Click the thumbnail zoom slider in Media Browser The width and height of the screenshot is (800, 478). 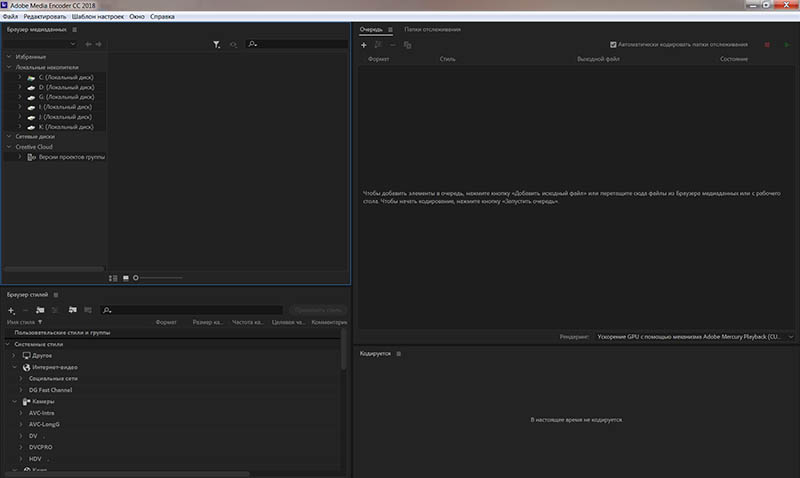point(159,278)
